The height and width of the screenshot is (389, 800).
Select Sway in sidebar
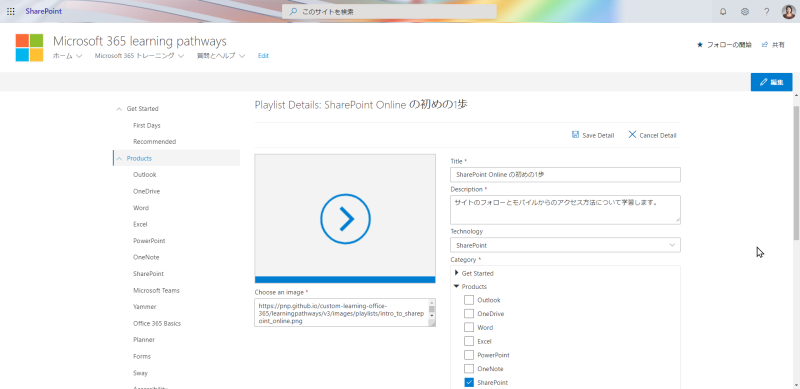click(x=140, y=373)
